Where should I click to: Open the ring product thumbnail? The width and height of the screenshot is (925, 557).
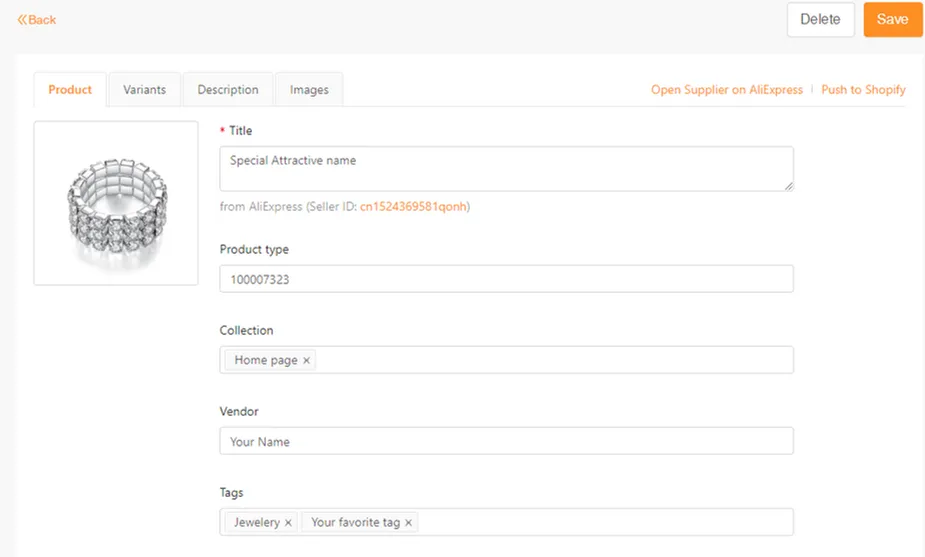click(116, 203)
